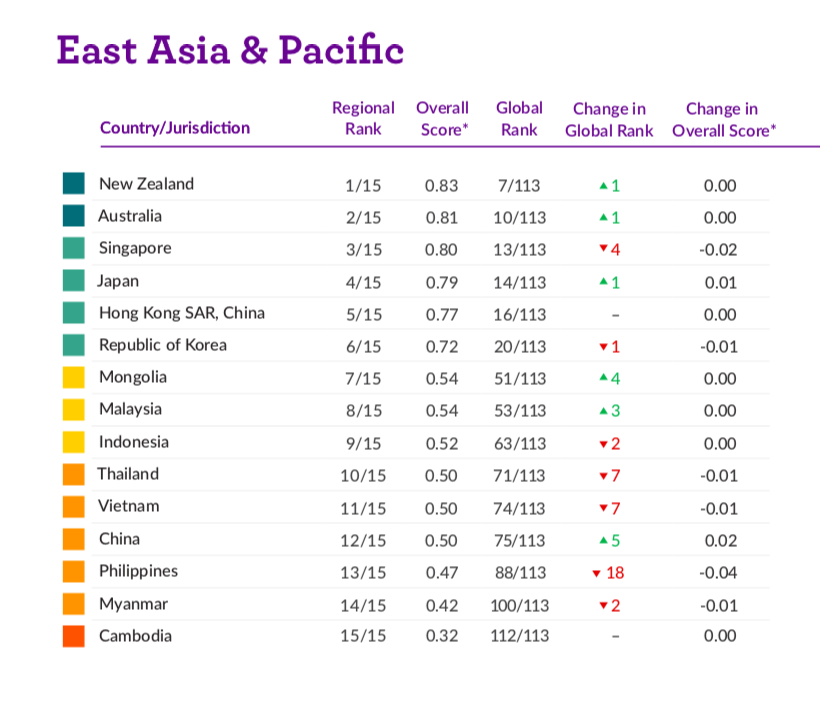This screenshot has height=716, width=820.
Task: Click the red down arrow in Indonesia row
Action: [x=603, y=445]
